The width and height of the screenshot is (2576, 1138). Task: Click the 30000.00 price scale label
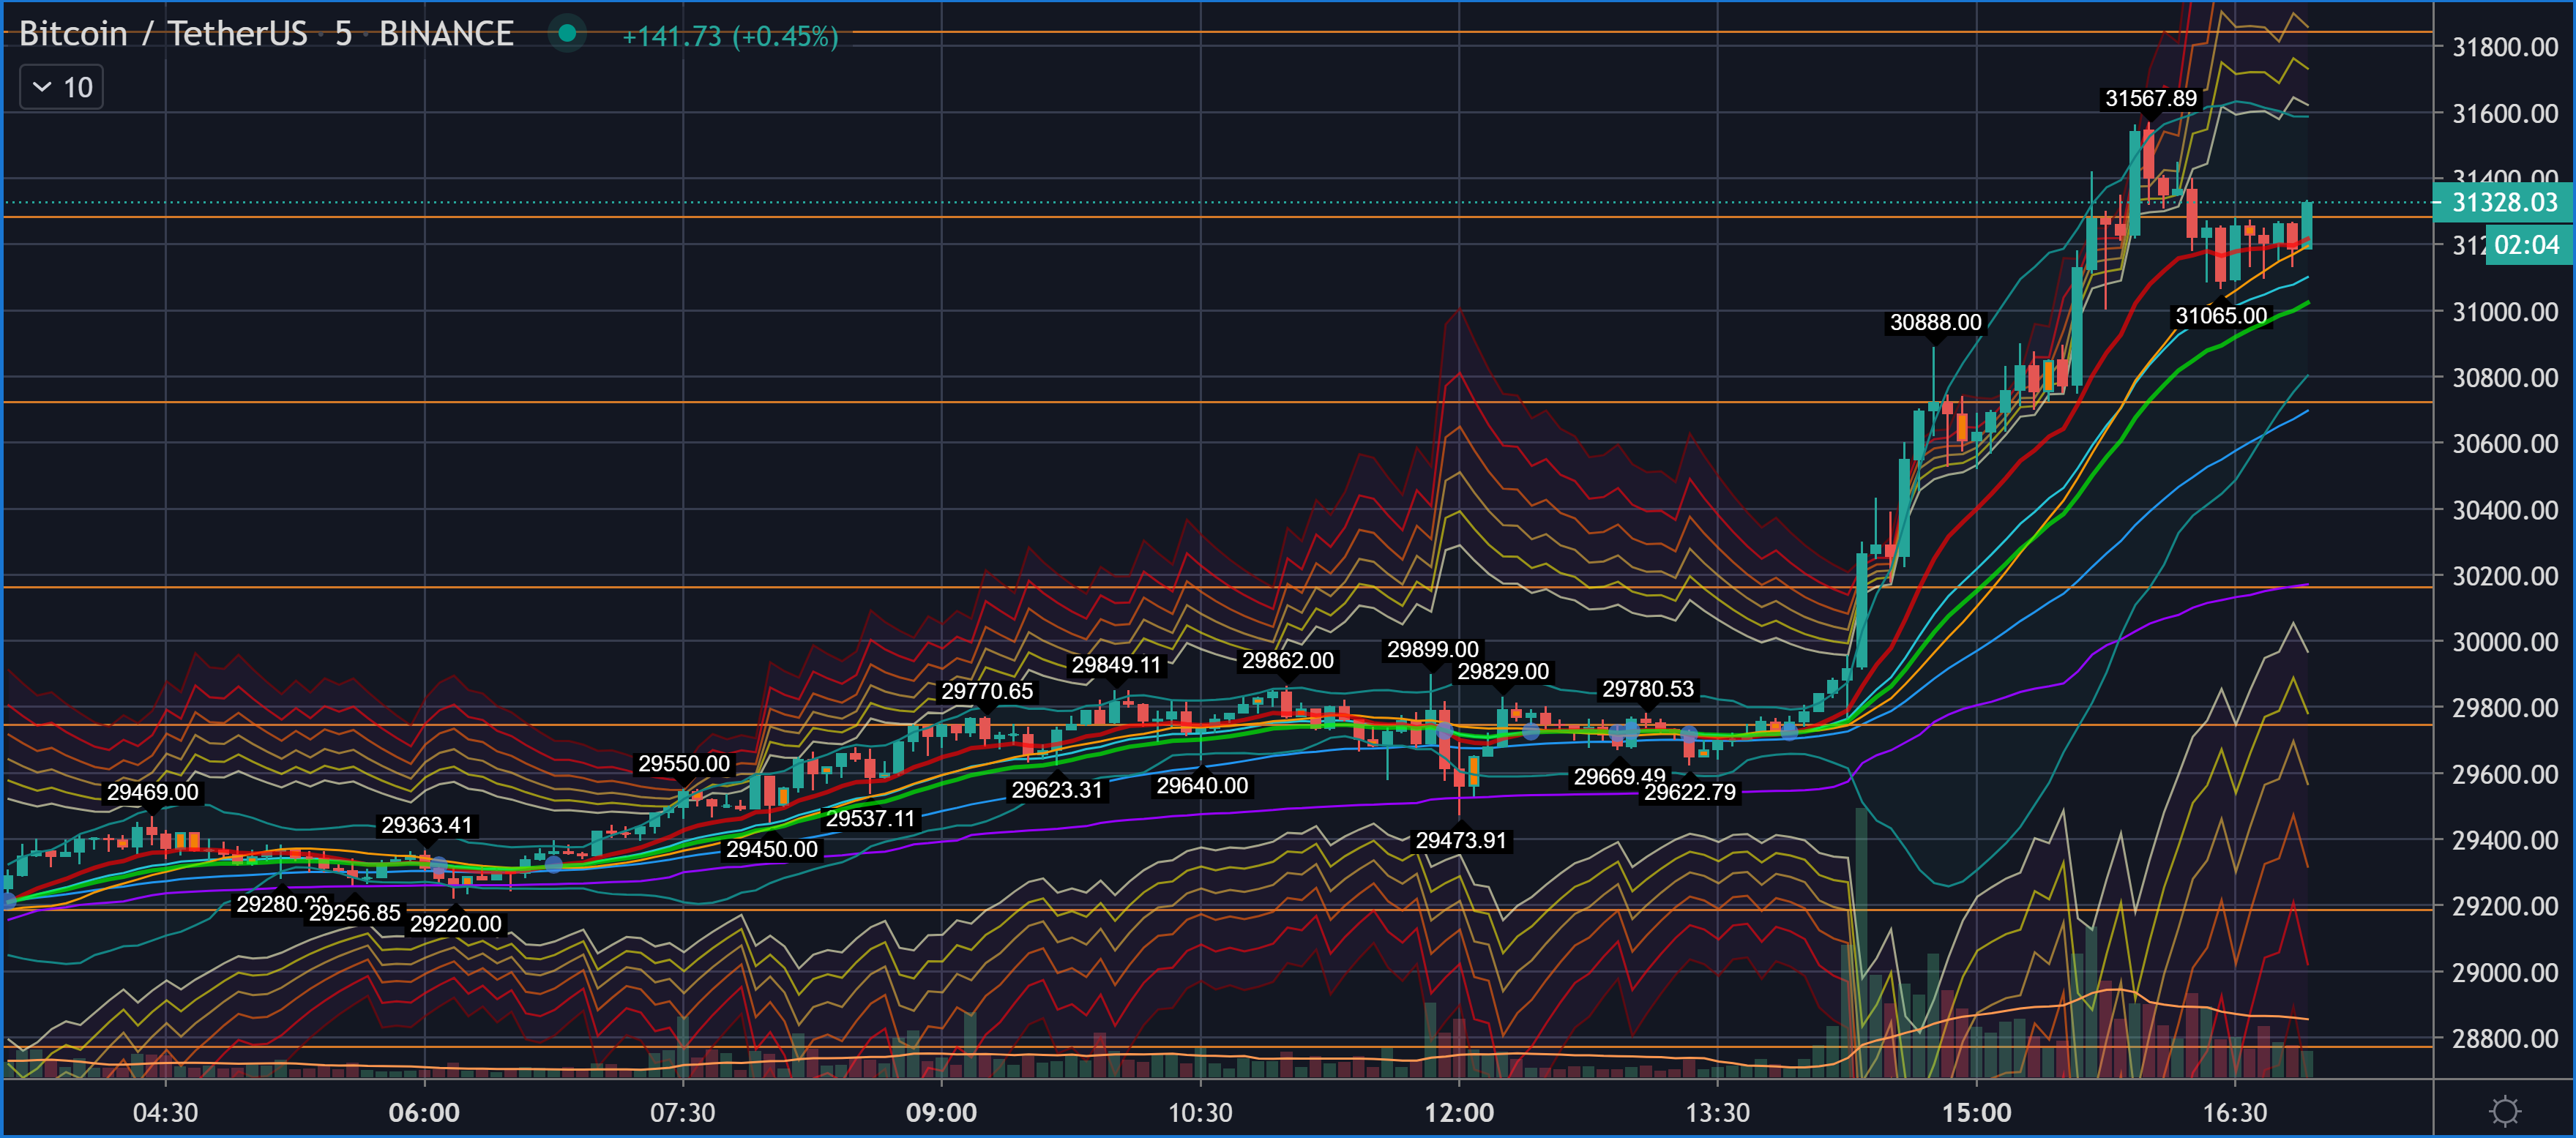2504,642
